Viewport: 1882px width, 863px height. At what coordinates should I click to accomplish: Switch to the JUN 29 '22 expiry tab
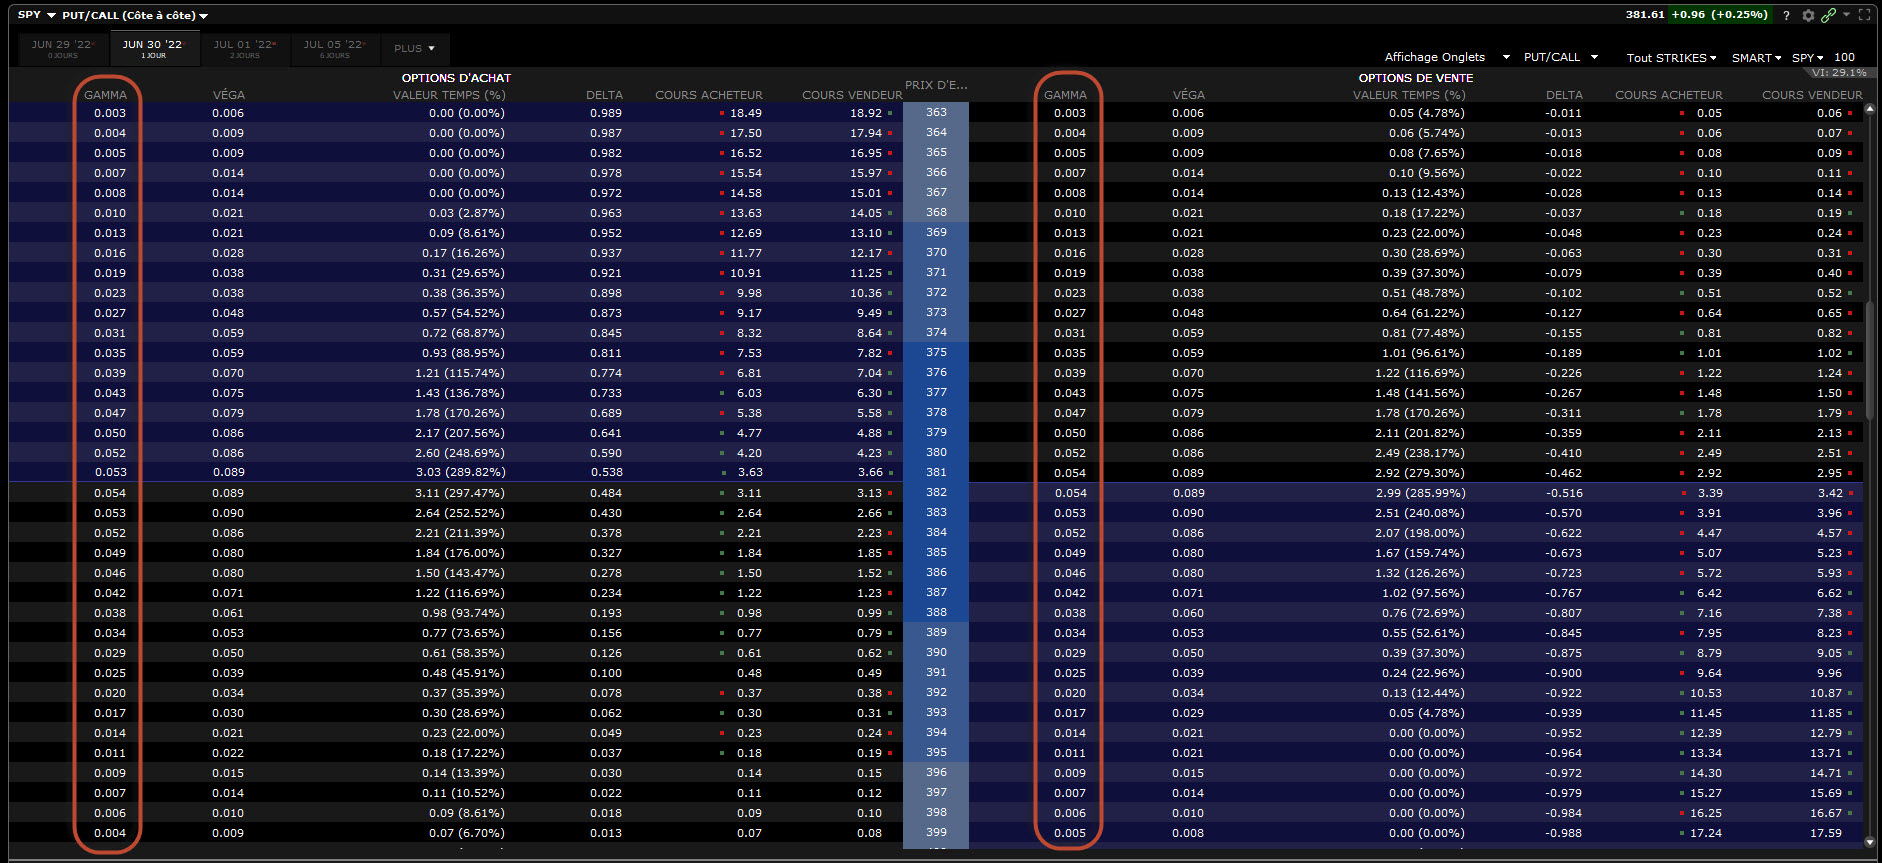63,48
